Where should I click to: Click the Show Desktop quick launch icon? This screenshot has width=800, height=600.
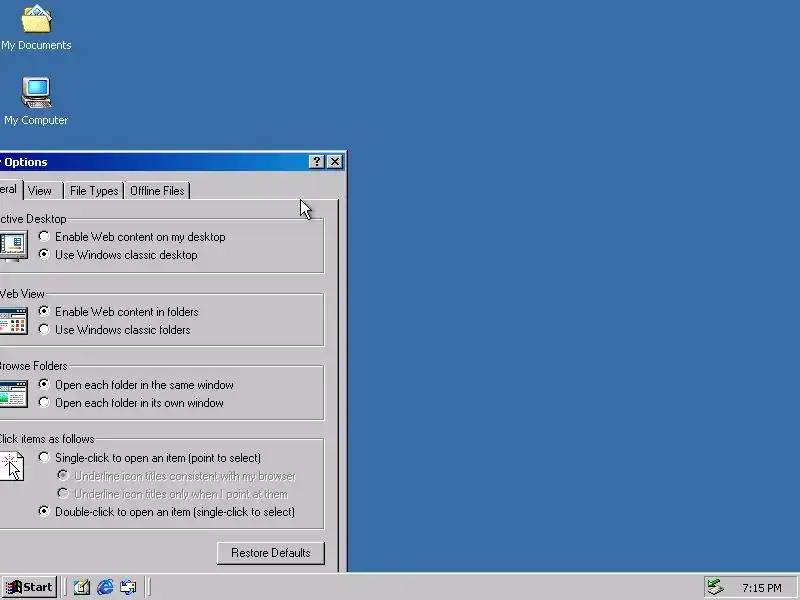click(82, 587)
